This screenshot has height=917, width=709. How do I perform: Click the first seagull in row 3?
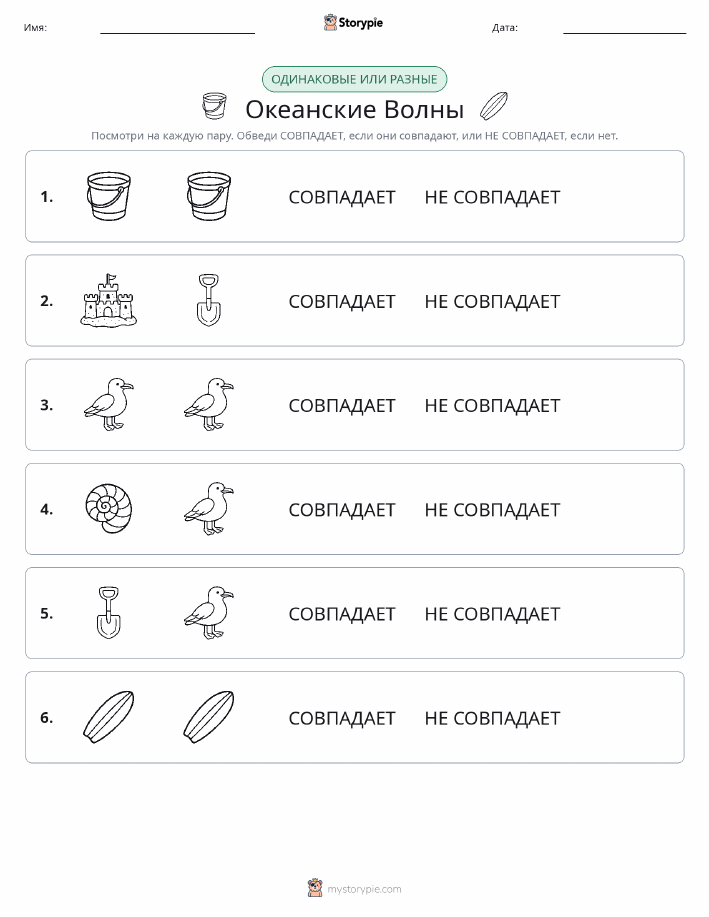tap(109, 404)
